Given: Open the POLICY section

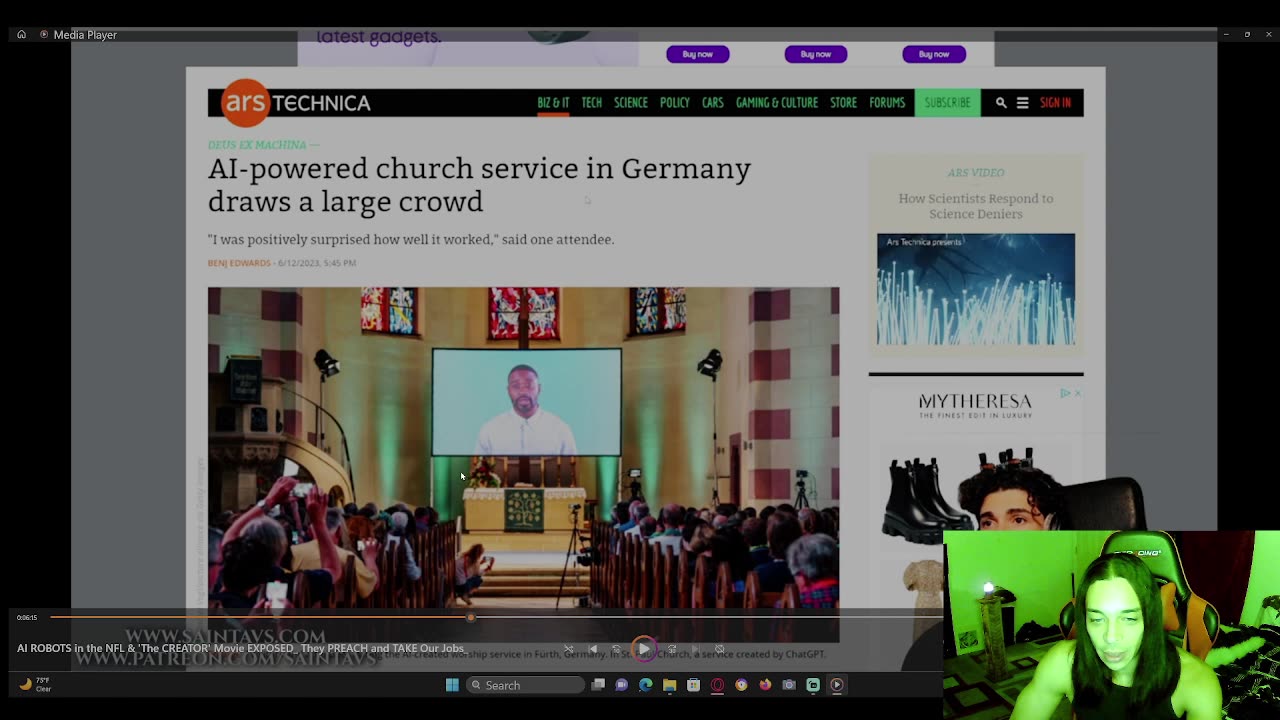Looking at the screenshot, I should click(675, 103).
